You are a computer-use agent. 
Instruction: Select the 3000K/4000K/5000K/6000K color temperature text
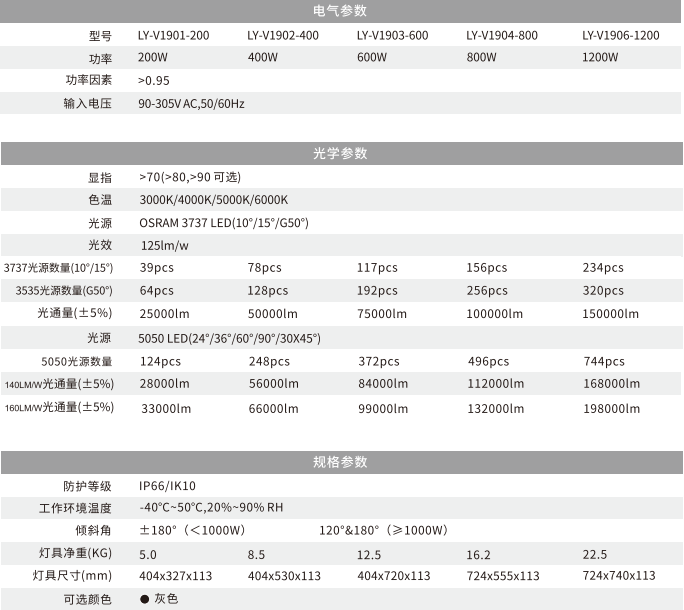coord(213,199)
